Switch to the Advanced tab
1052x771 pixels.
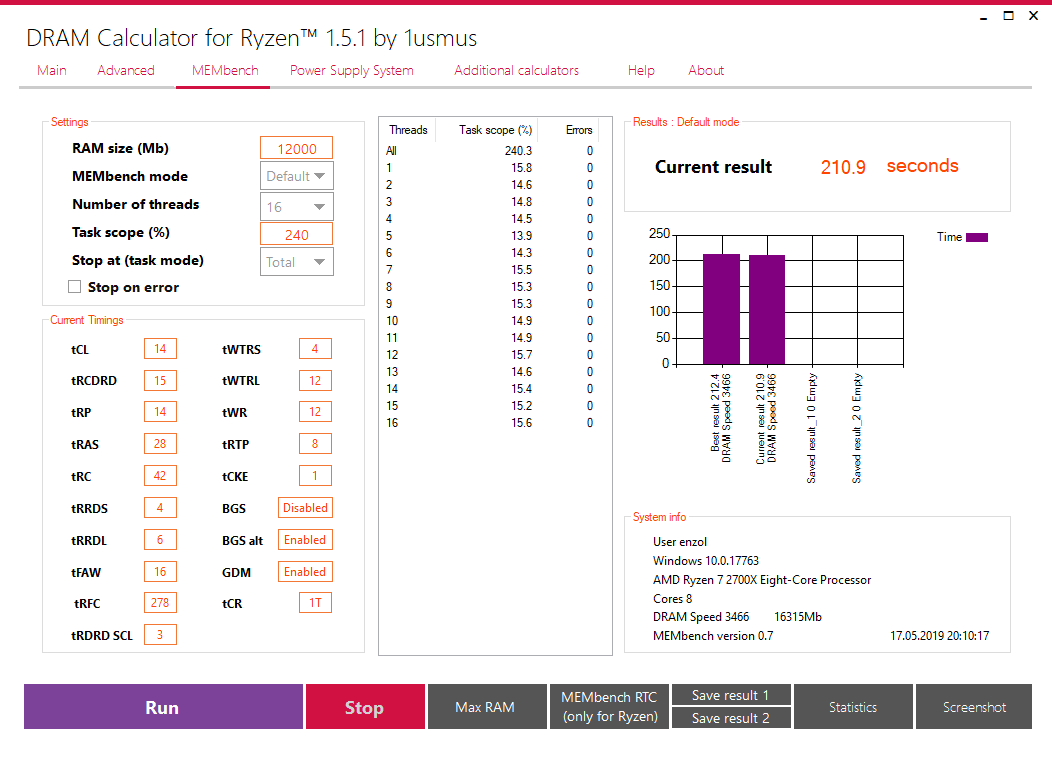[125, 70]
